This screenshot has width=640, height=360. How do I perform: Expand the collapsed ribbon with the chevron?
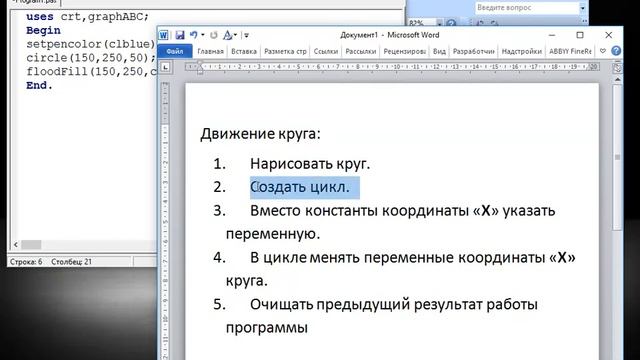[603, 51]
